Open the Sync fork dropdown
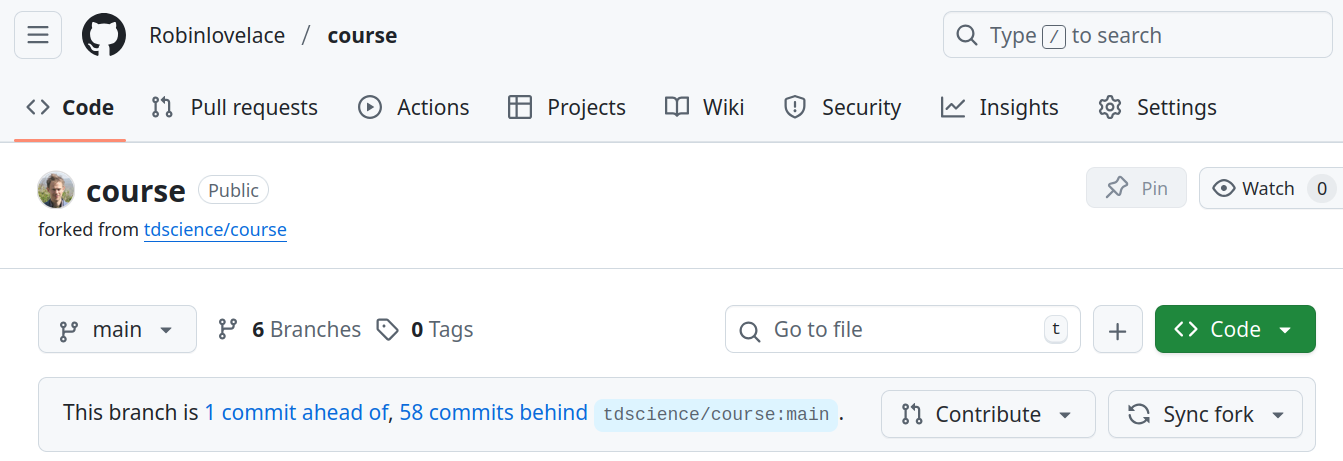The image size is (1343, 461). [x=1205, y=414]
